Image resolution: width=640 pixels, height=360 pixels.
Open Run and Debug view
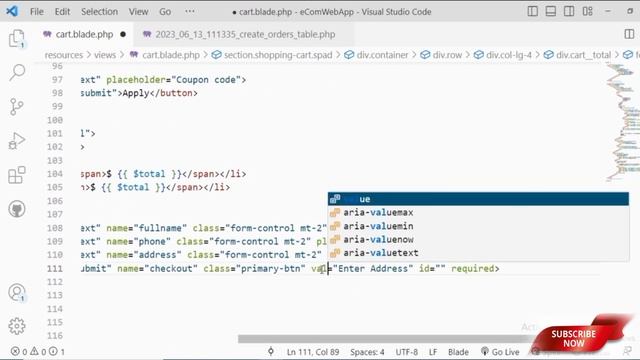click(17, 141)
